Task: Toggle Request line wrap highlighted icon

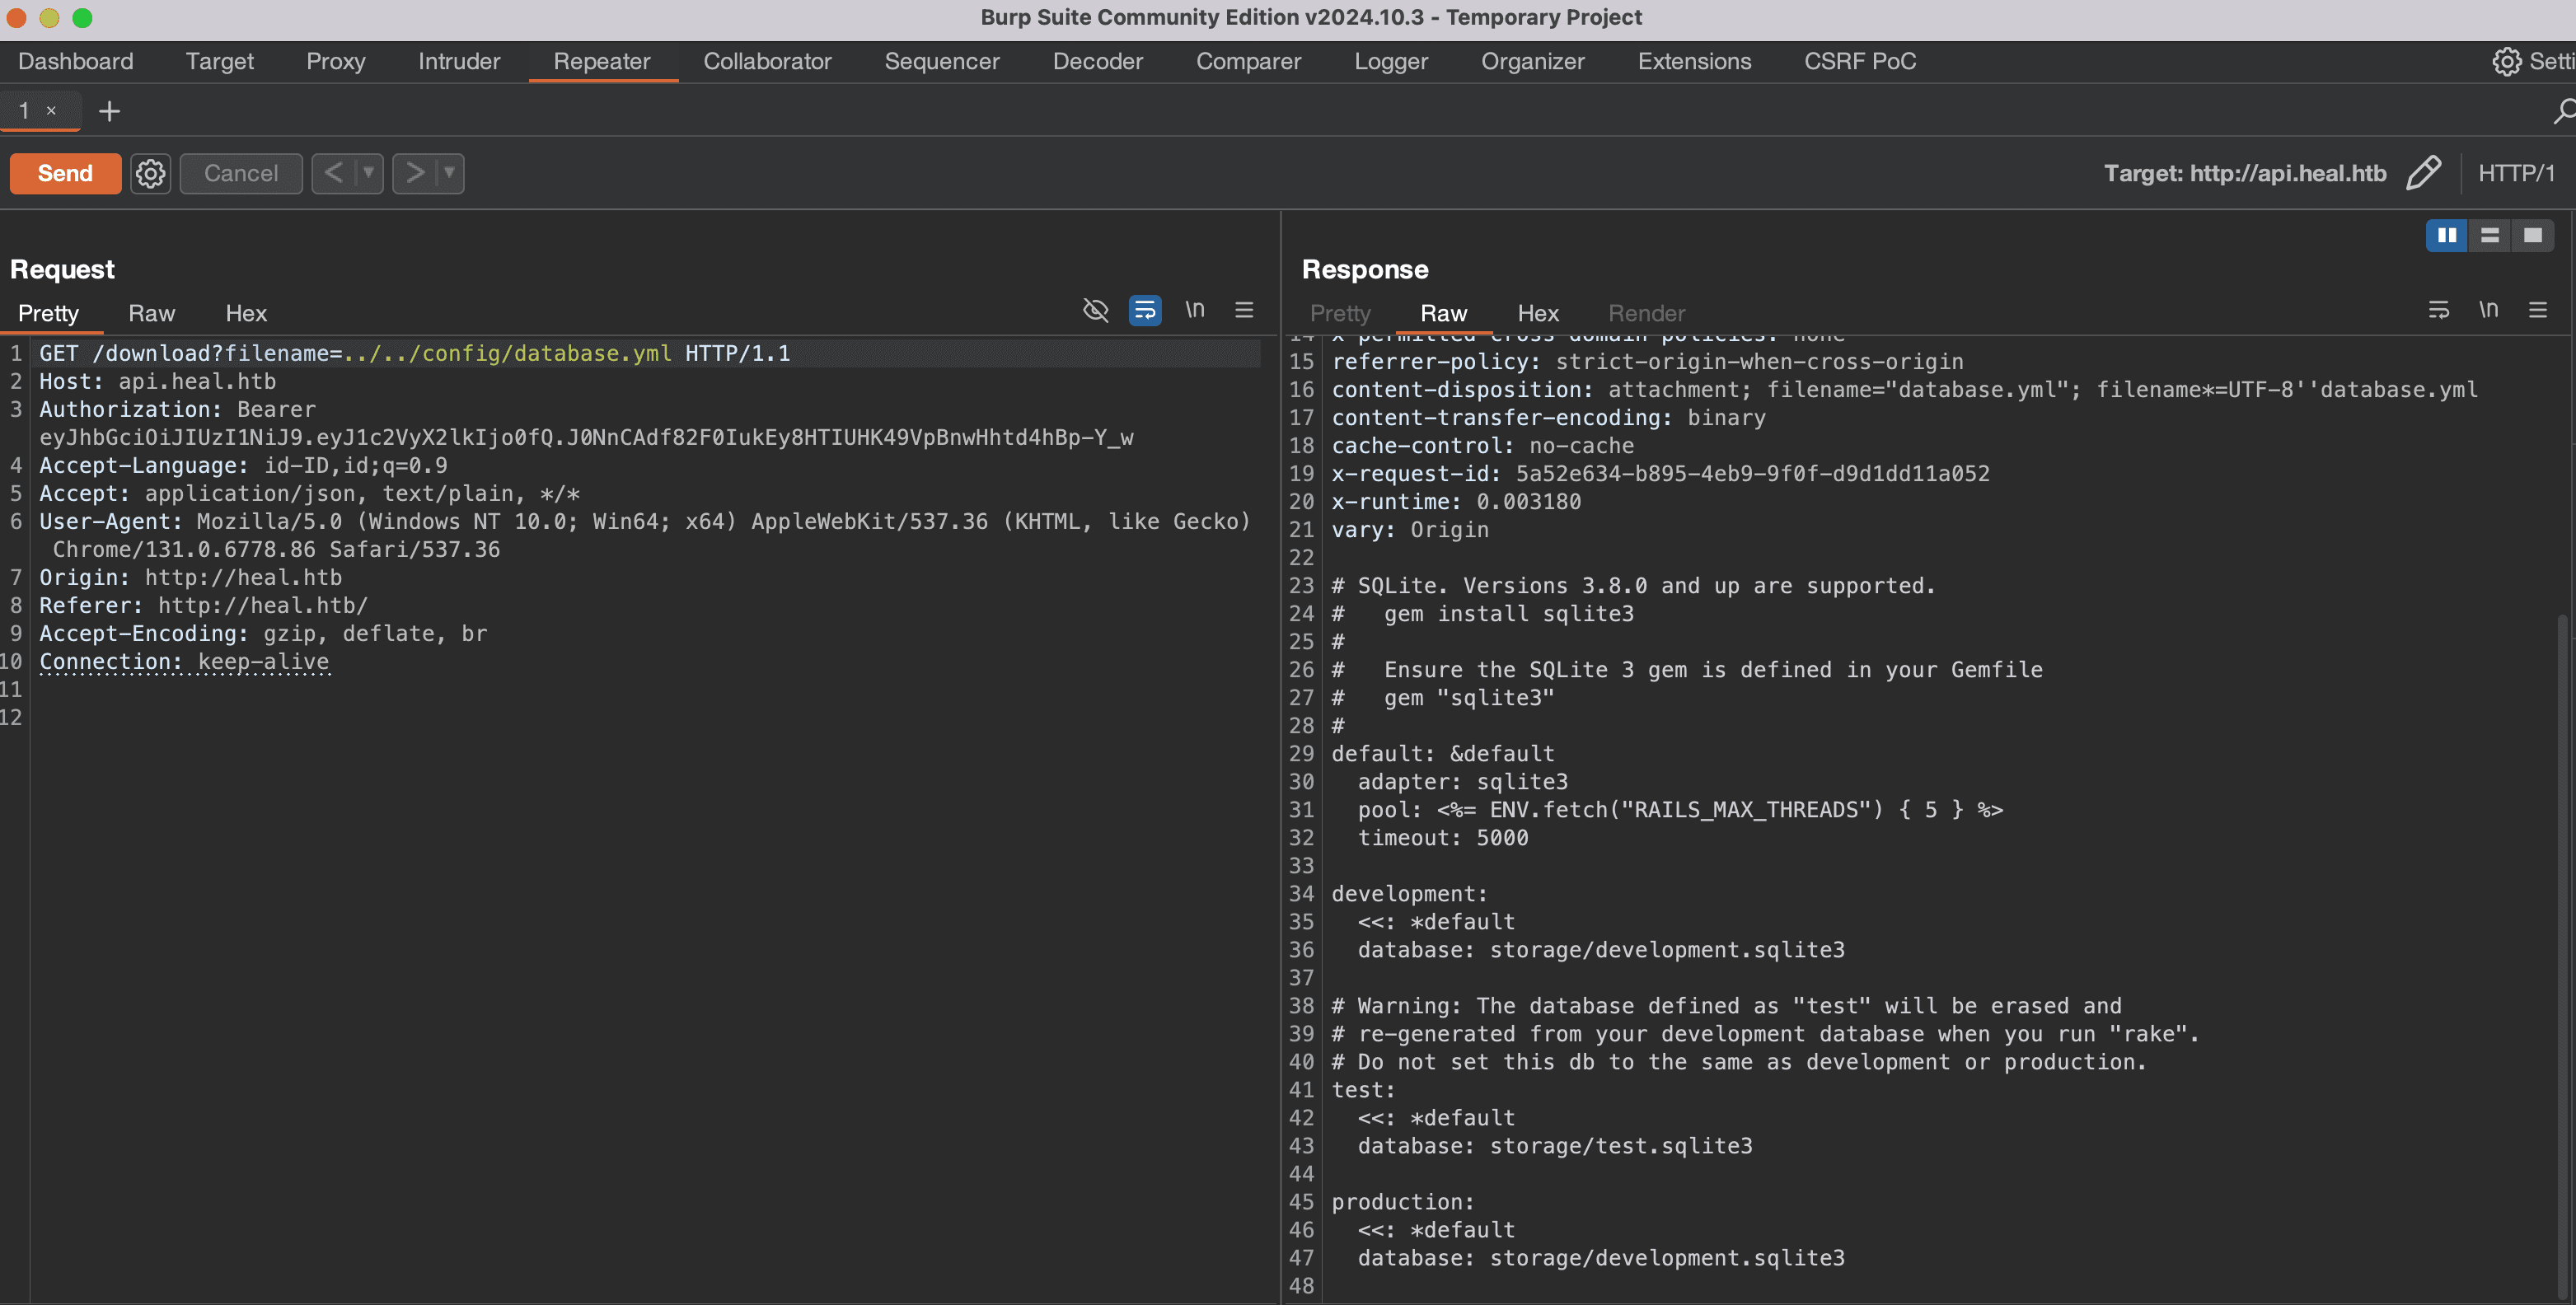Action: click(x=1144, y=311)
